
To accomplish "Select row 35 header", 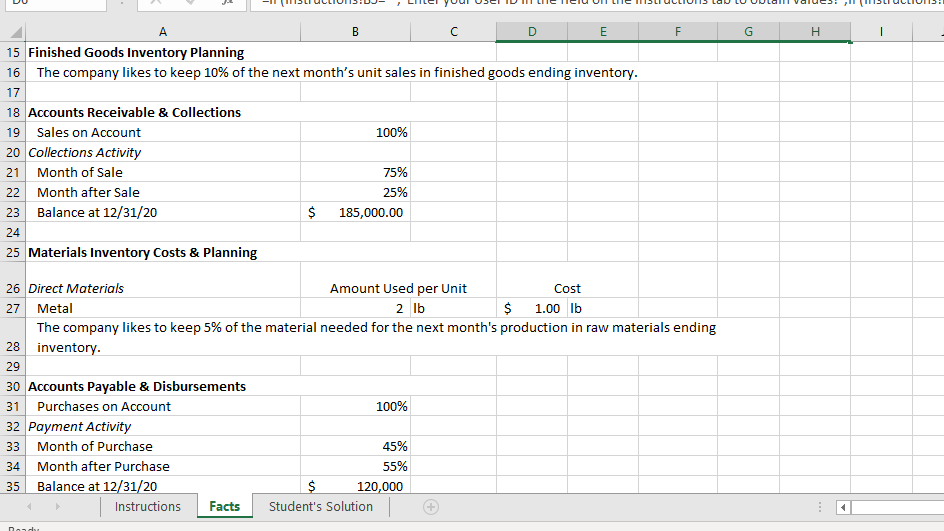I will click(13, 486).
